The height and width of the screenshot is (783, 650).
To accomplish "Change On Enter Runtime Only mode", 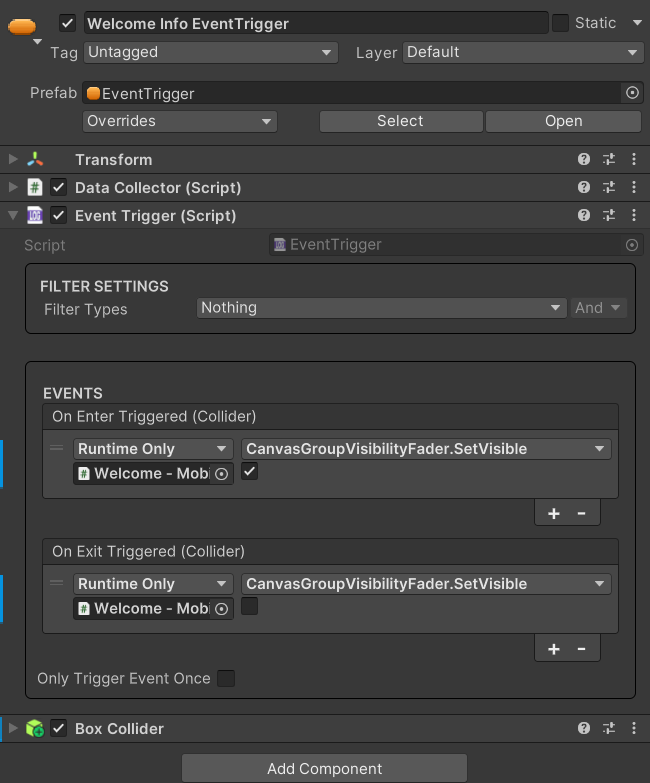I will pyautogui.click(x=153, y=449).
